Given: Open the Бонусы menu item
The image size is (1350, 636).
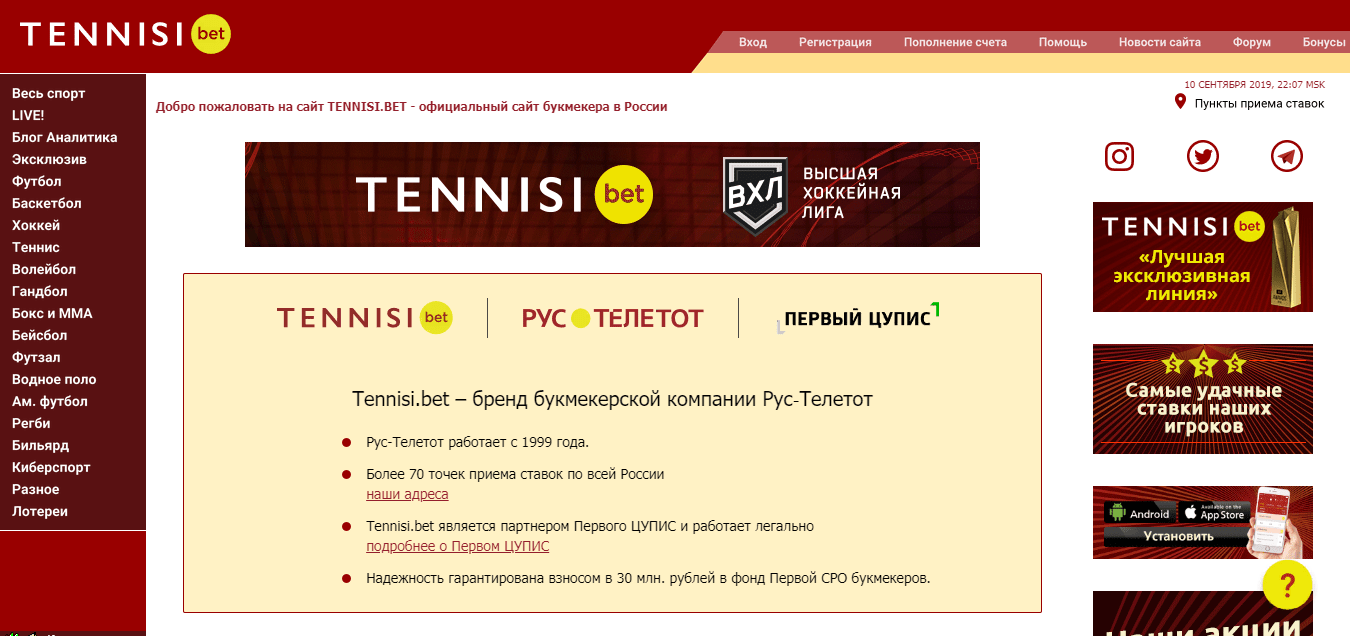Looking at the screenshot, I should click(x=1324, y=42).
